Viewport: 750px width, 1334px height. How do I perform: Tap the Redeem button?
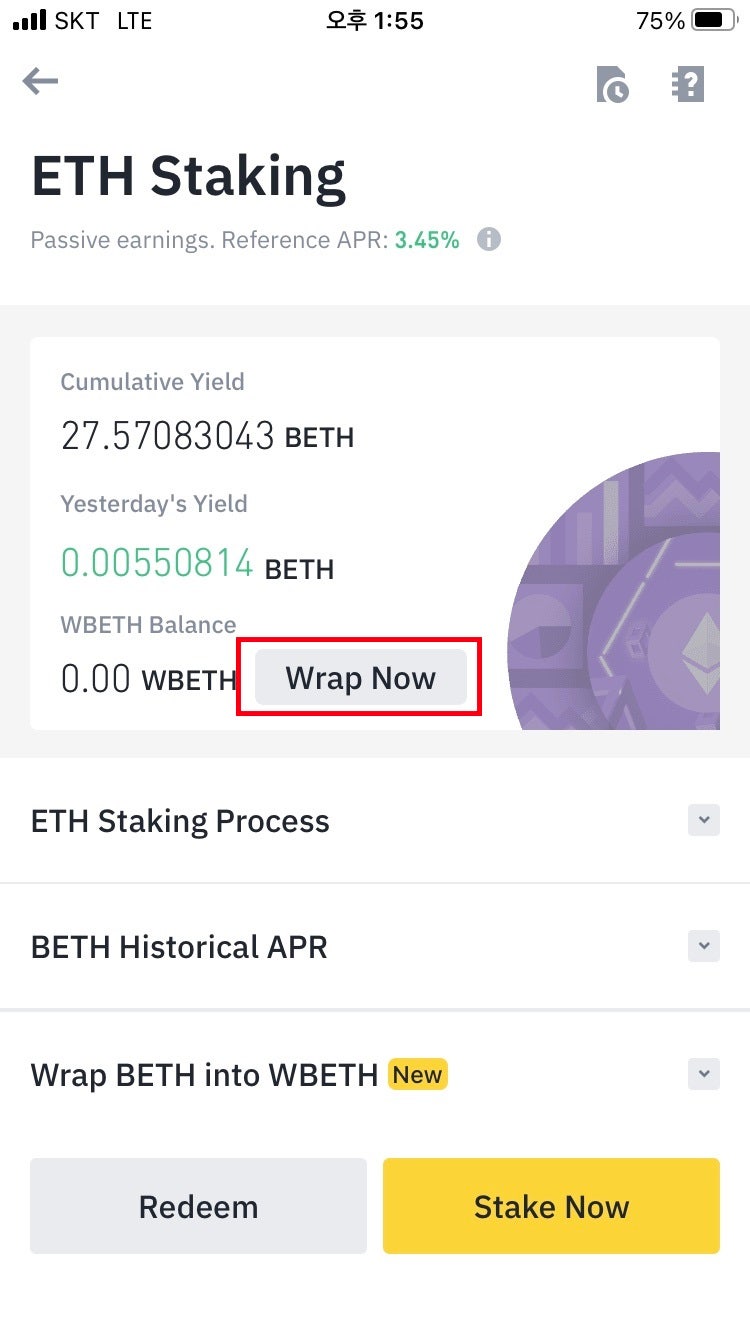point(198,1206)
